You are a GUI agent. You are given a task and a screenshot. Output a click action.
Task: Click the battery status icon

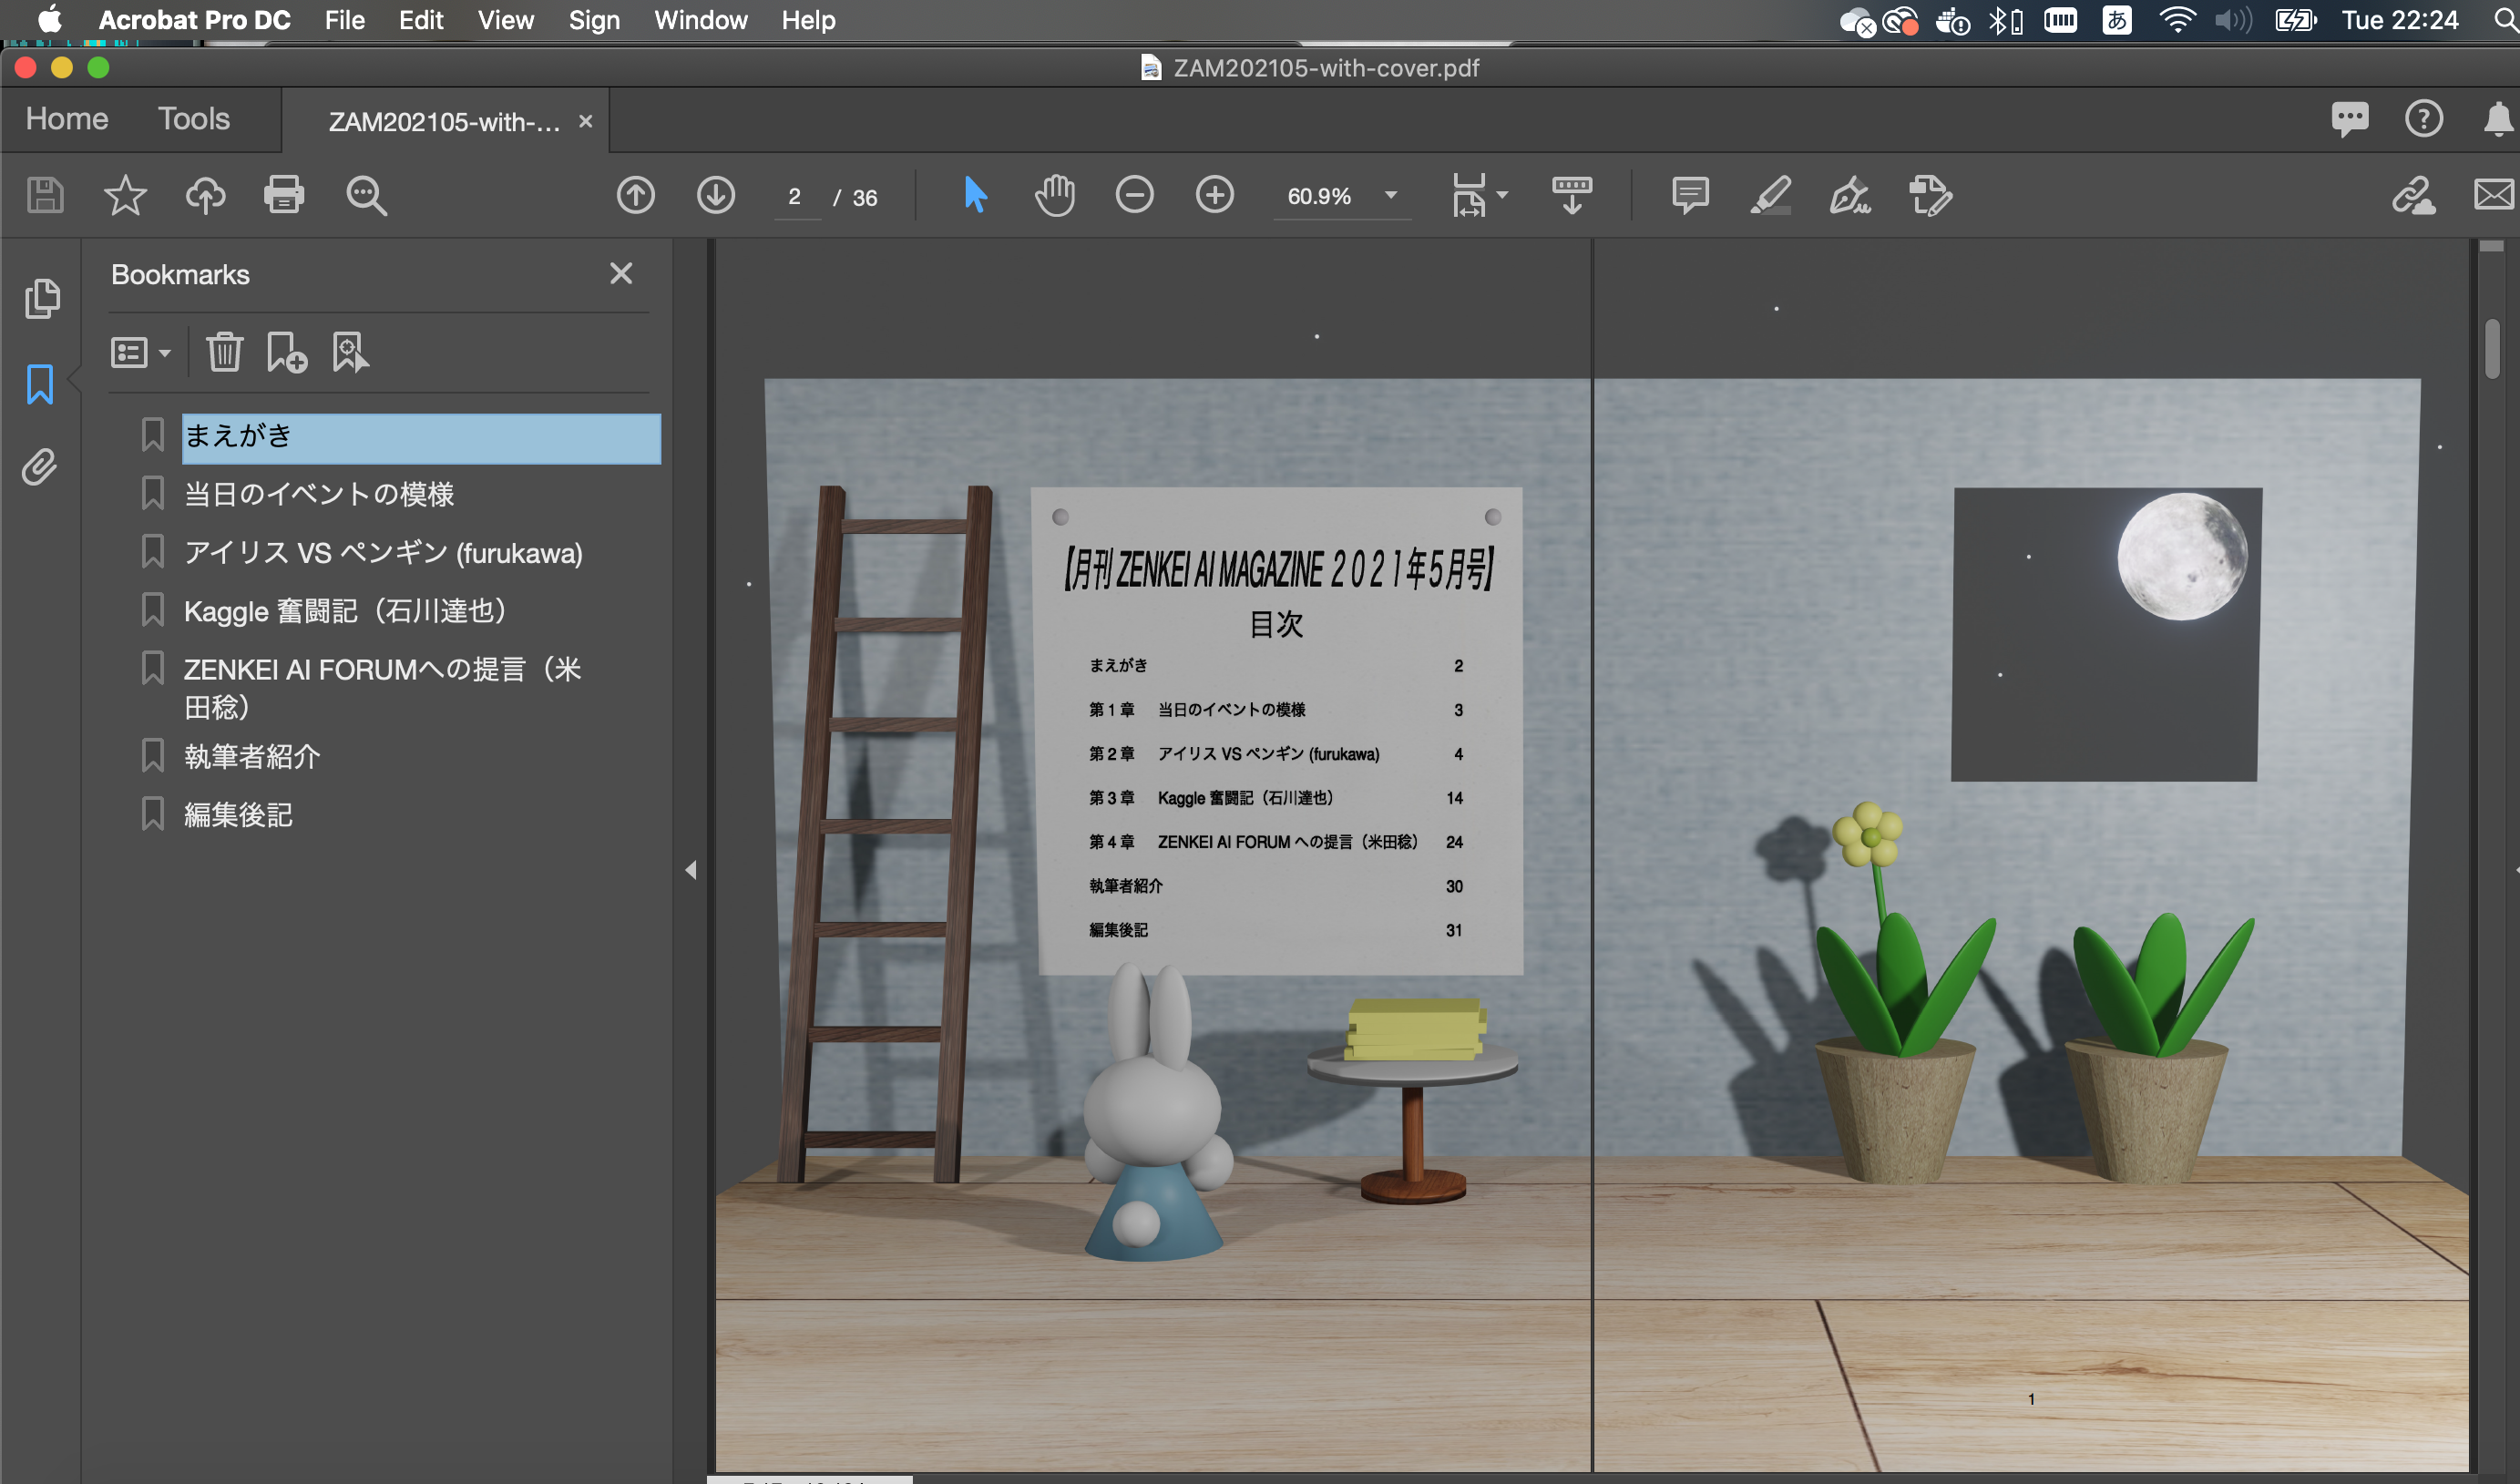[2296, 20]
